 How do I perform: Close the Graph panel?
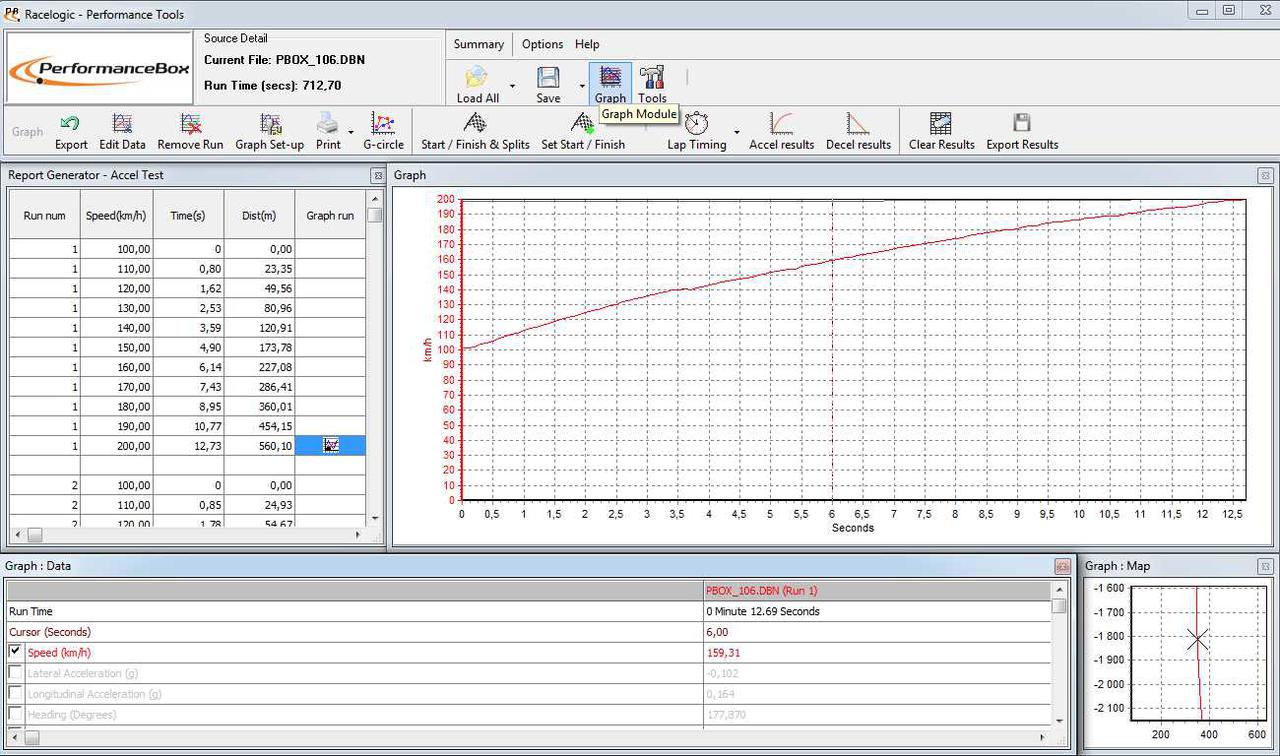coord(1266,176)
